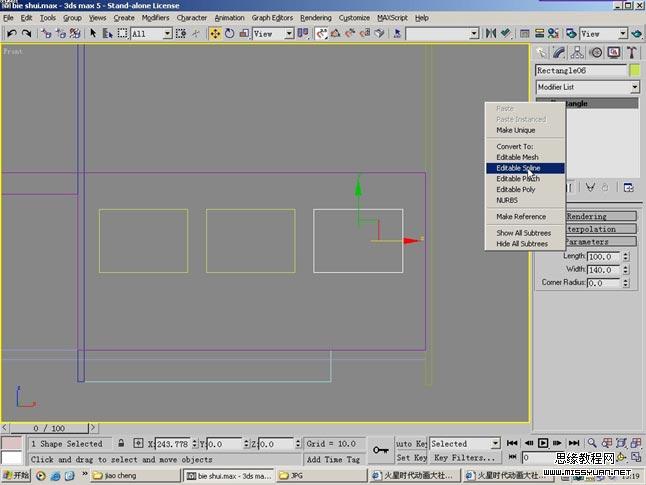Image resolution: width=646 pixels, height=485 pixels.
Task: Choose the Select and Rotate tool
Action: tap(229, 33)
